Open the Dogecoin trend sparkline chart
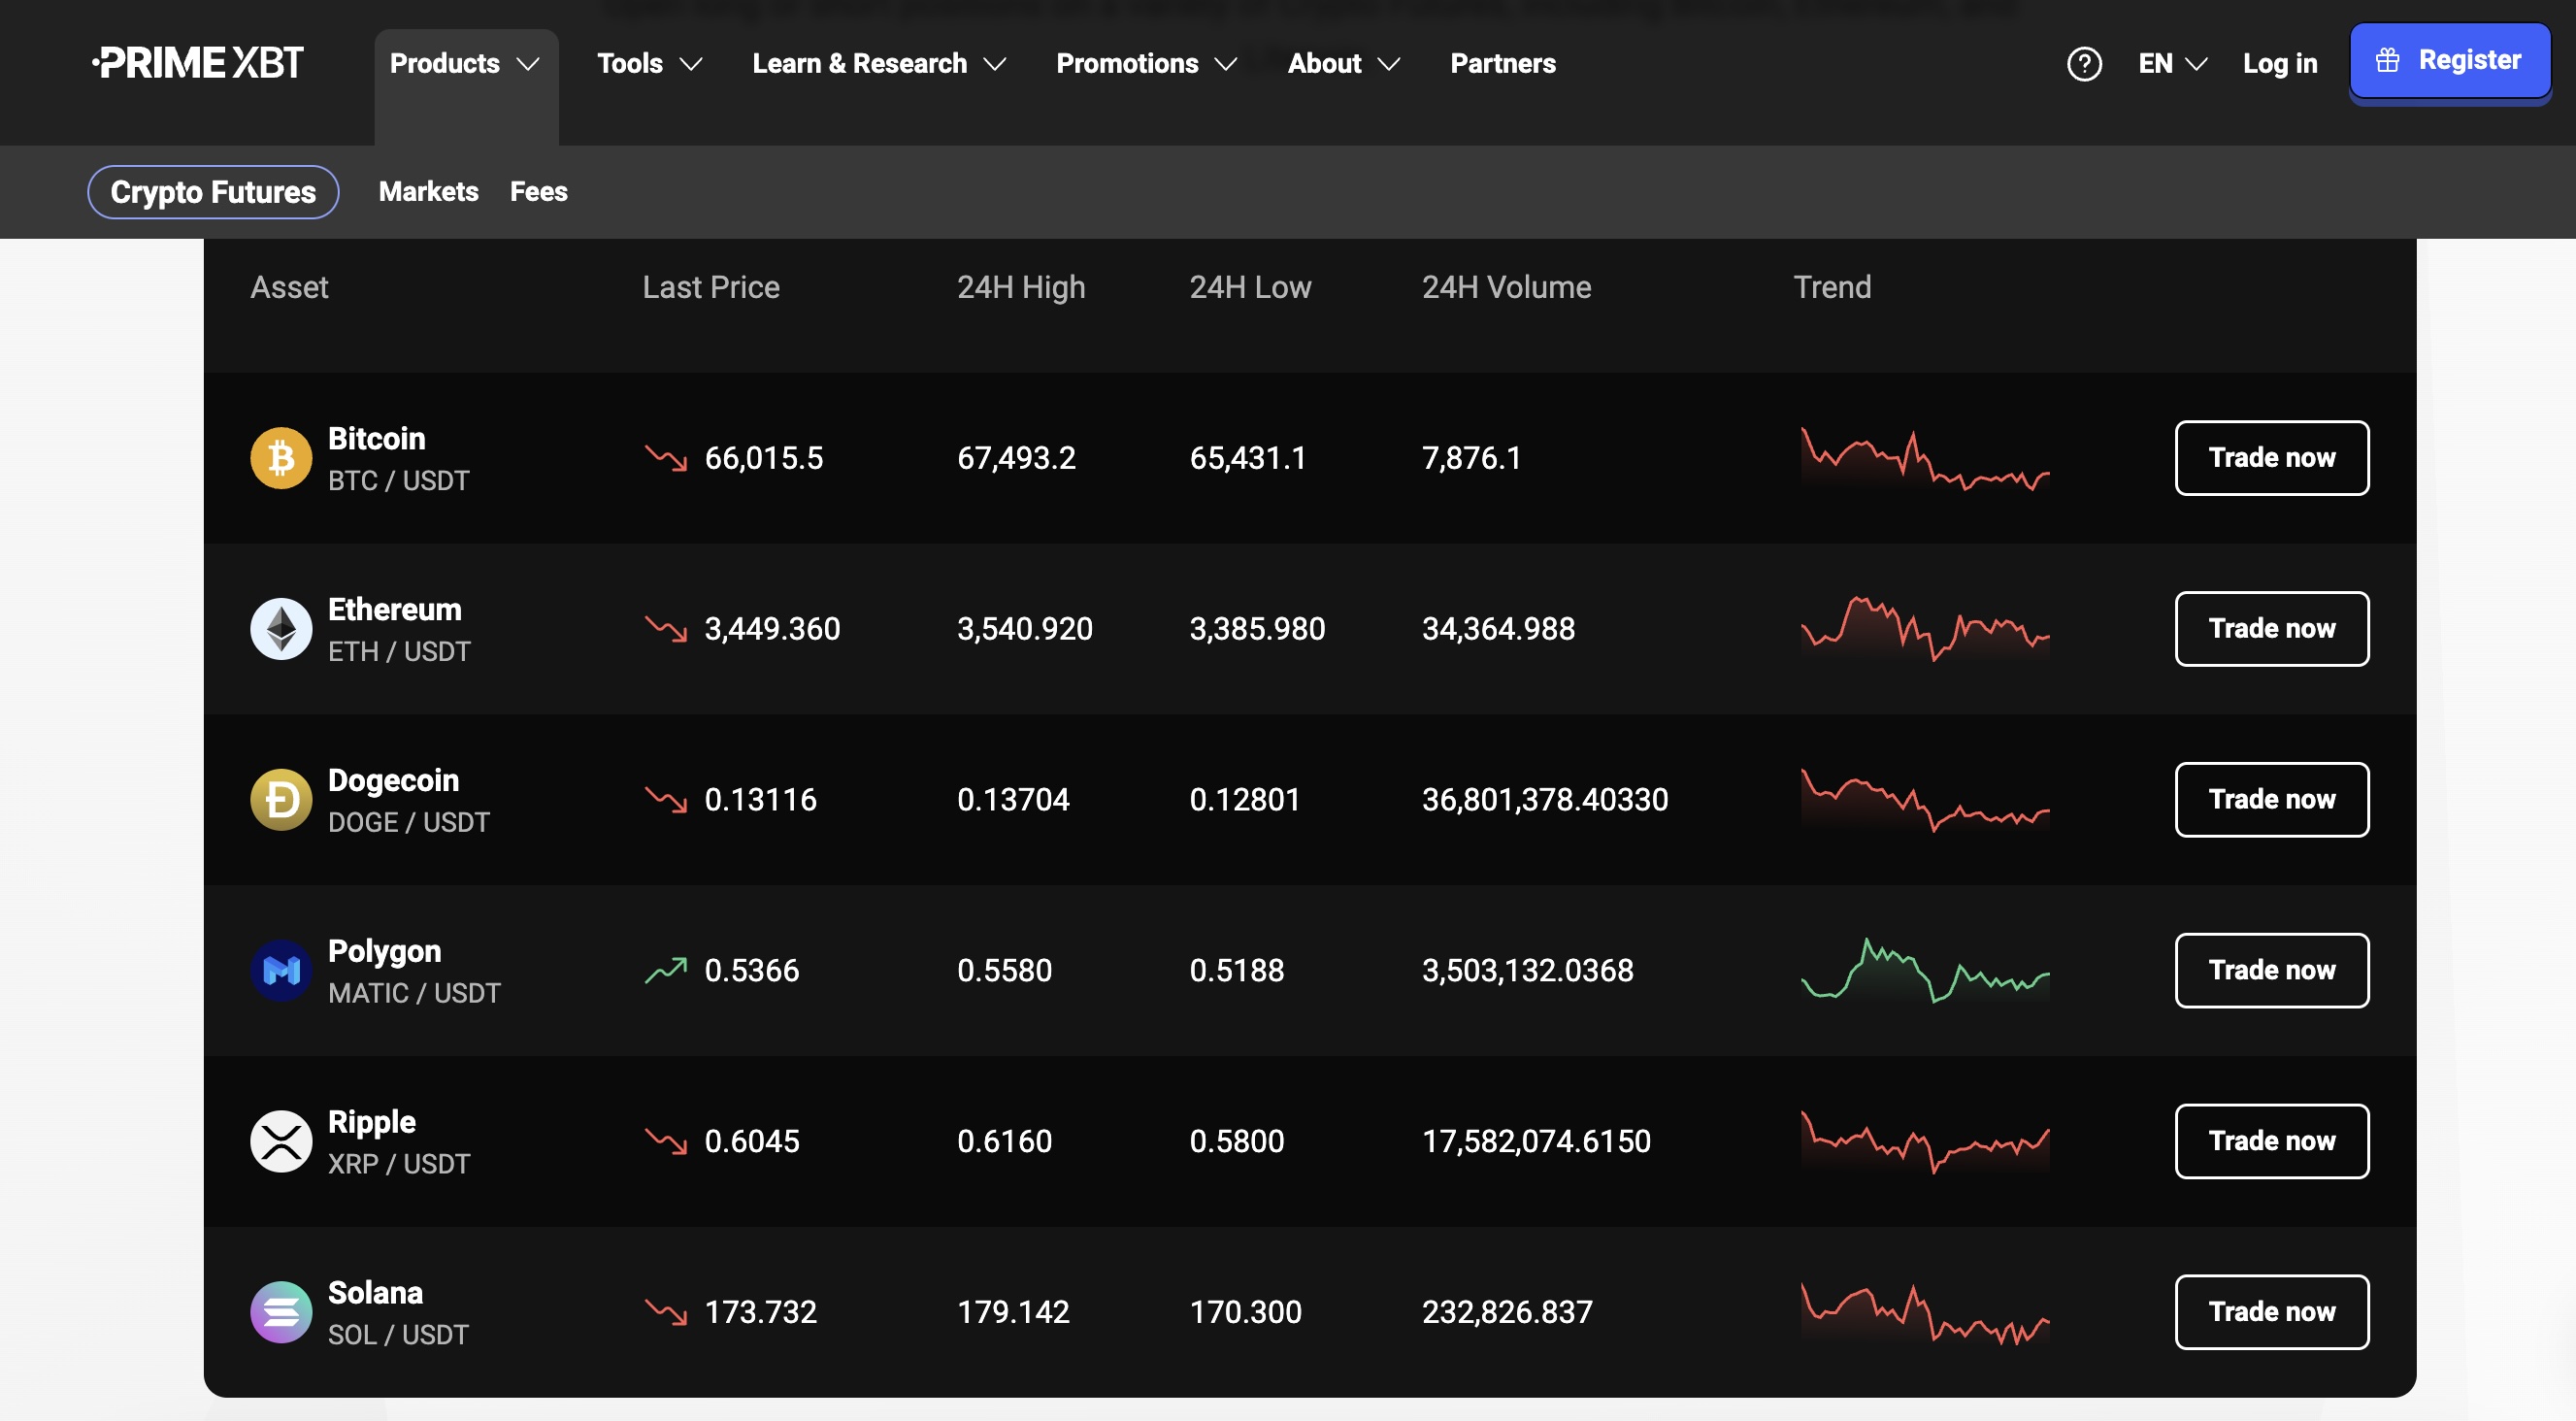 click(x=1925, y=800)
